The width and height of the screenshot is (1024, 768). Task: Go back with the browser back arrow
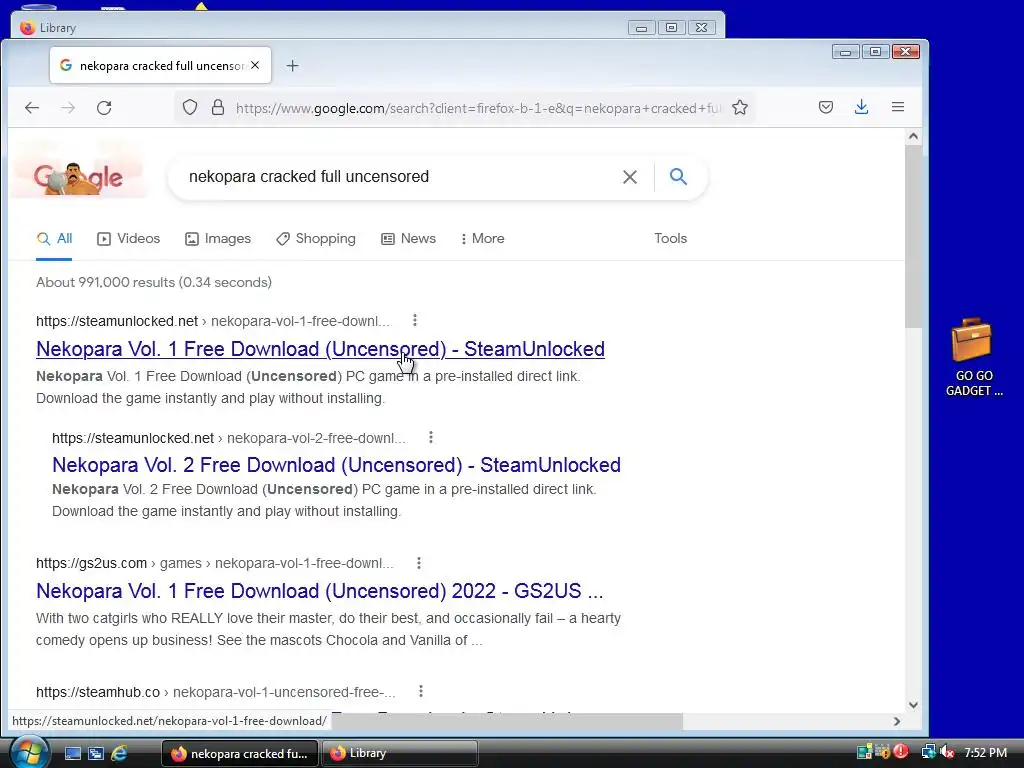[31, 108]
